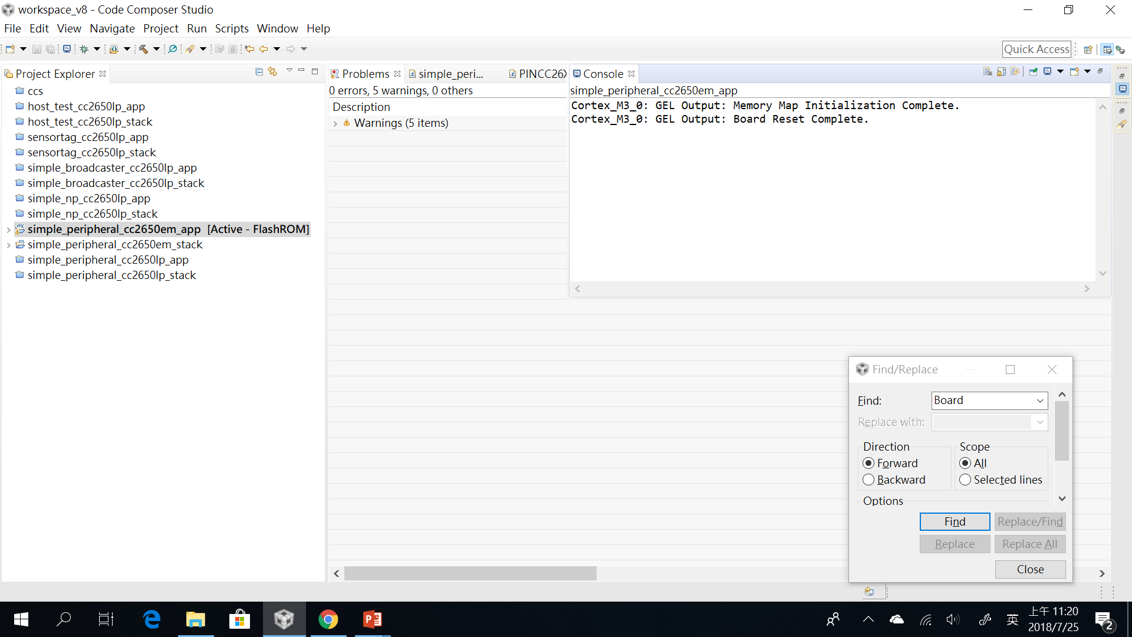Click the Find text input field

(x=983, y=400)
